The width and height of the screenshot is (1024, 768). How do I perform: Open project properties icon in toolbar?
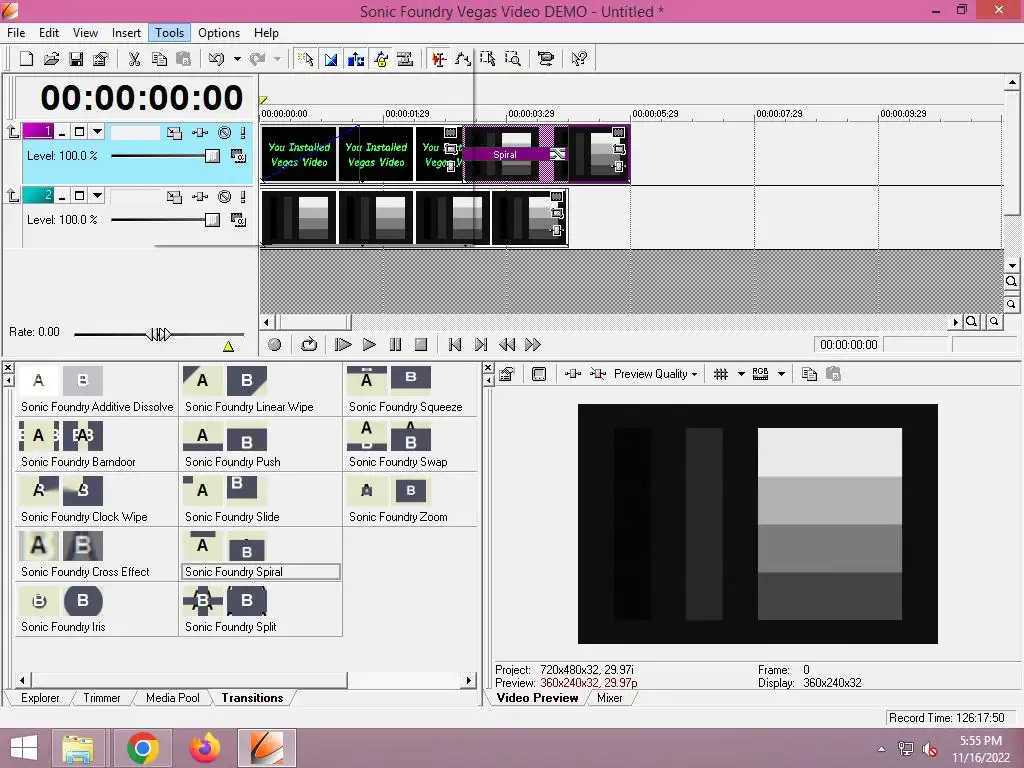(100, 59)
